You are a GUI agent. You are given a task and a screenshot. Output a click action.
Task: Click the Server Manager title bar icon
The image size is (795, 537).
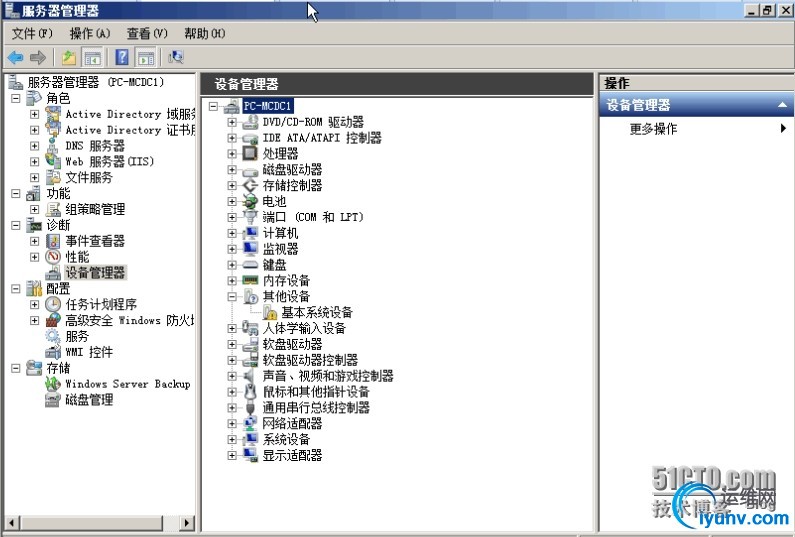[12, 10]
